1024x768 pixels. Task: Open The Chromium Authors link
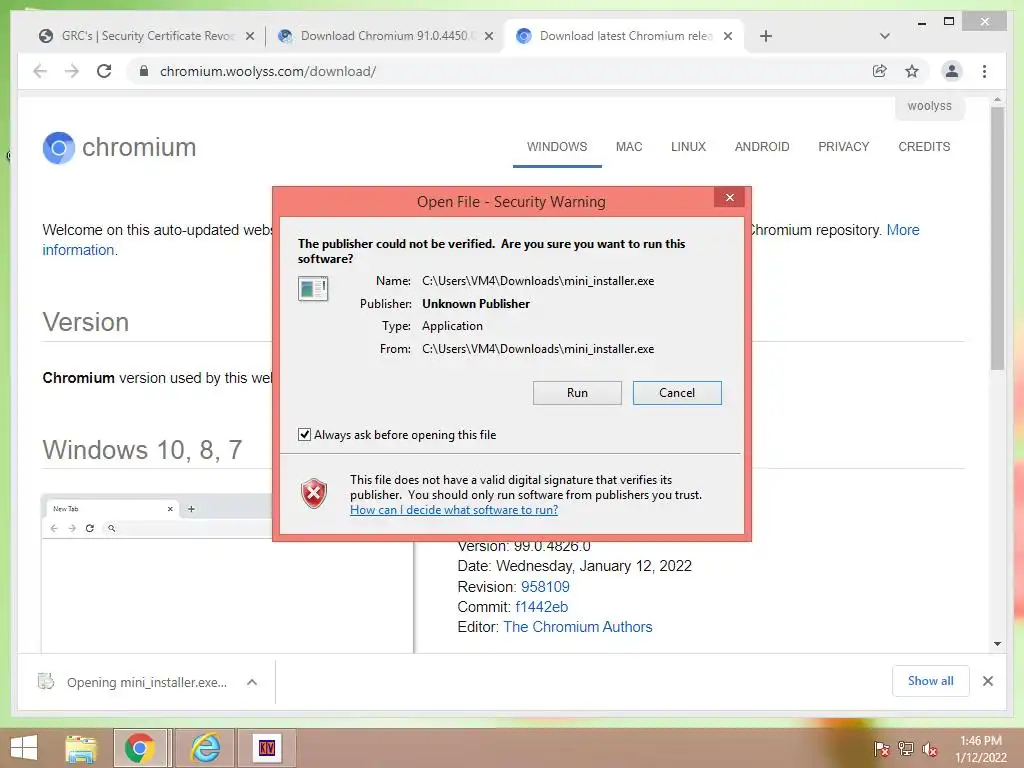pos(577,627)
